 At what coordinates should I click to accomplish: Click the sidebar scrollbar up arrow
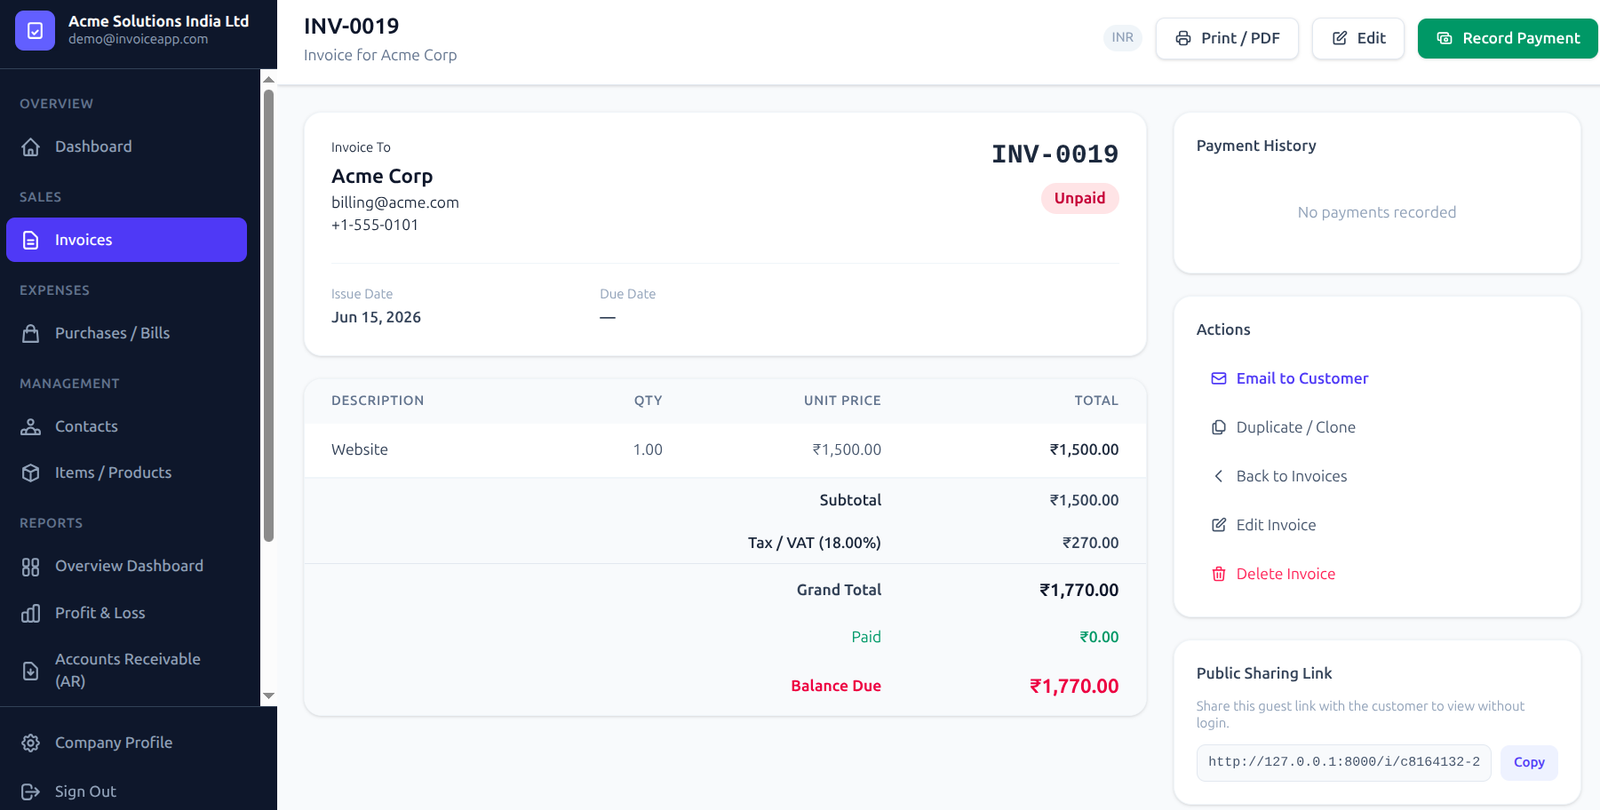pyautogui.click(x=268, y=79)
